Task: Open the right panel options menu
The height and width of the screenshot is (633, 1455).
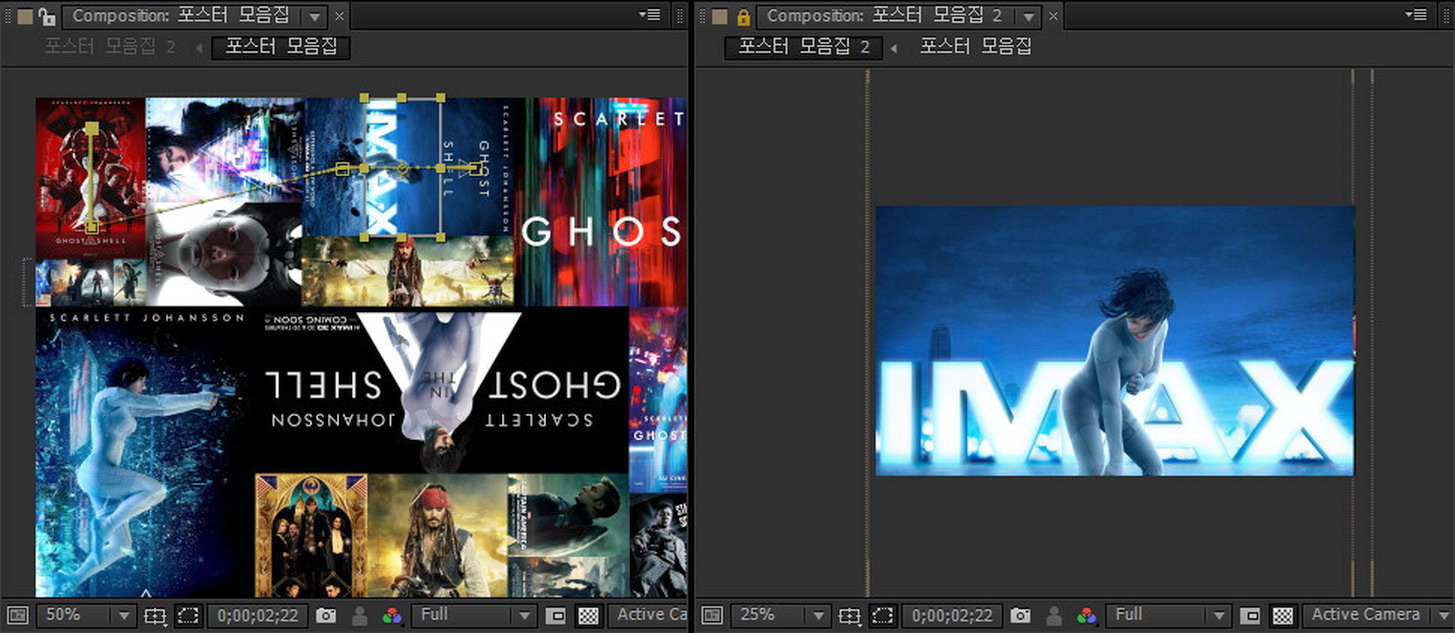Action: coord(1416,14)
